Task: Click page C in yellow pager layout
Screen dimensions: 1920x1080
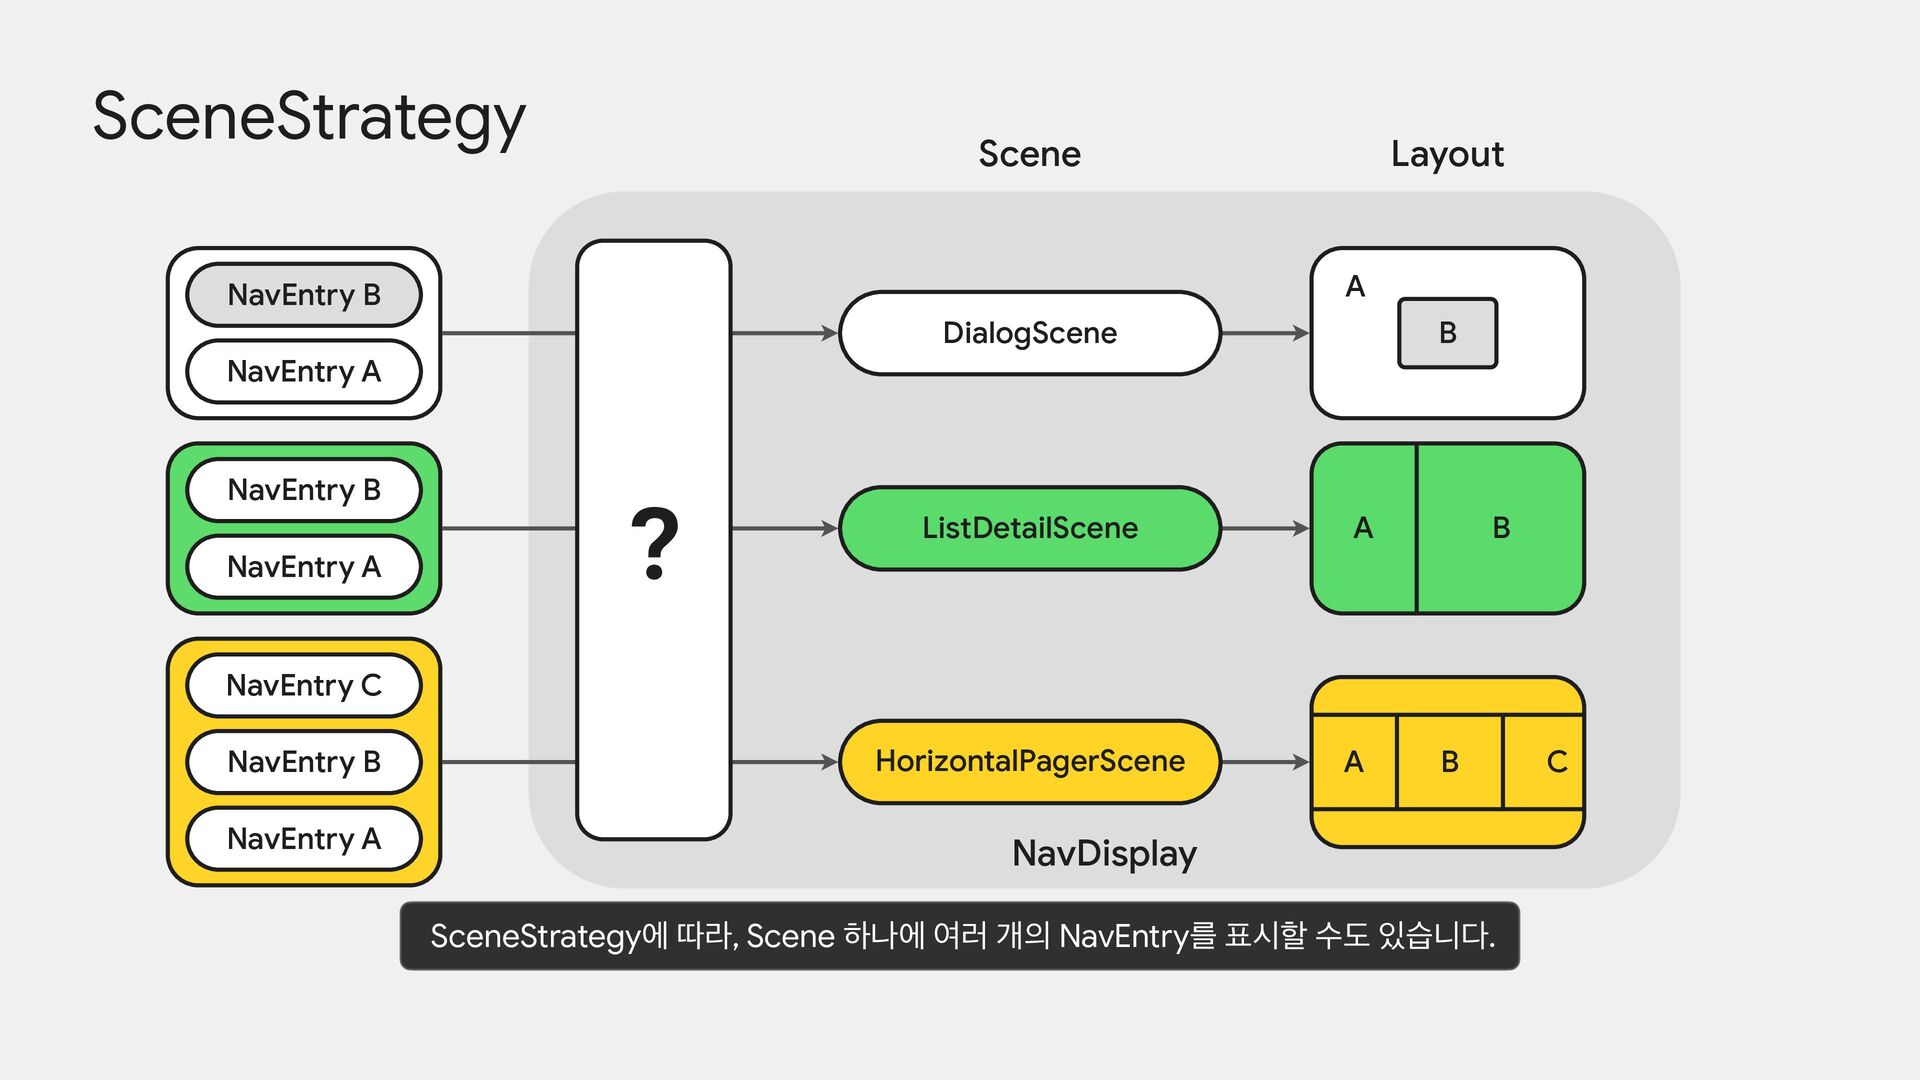Action: tap(1546, 762)
